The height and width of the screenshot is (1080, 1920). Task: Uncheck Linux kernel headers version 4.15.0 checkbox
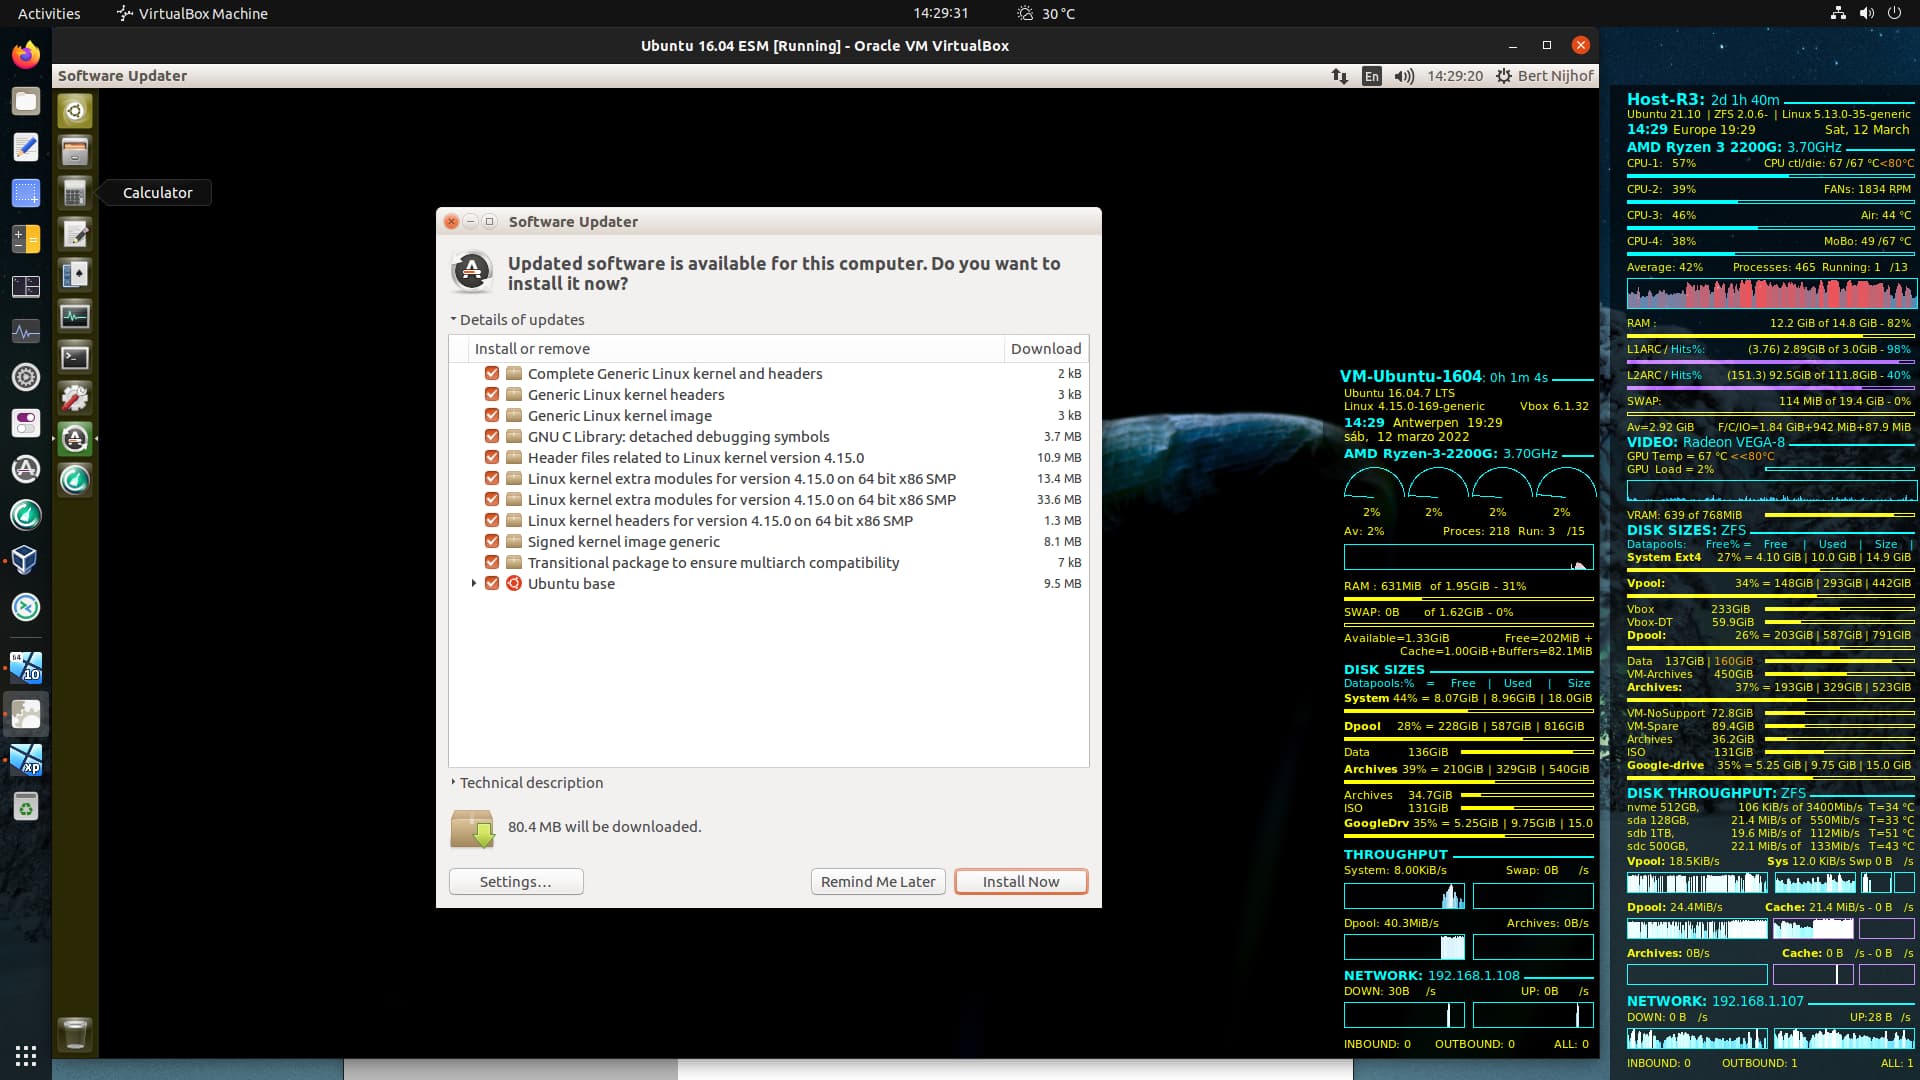click(491, 520)
